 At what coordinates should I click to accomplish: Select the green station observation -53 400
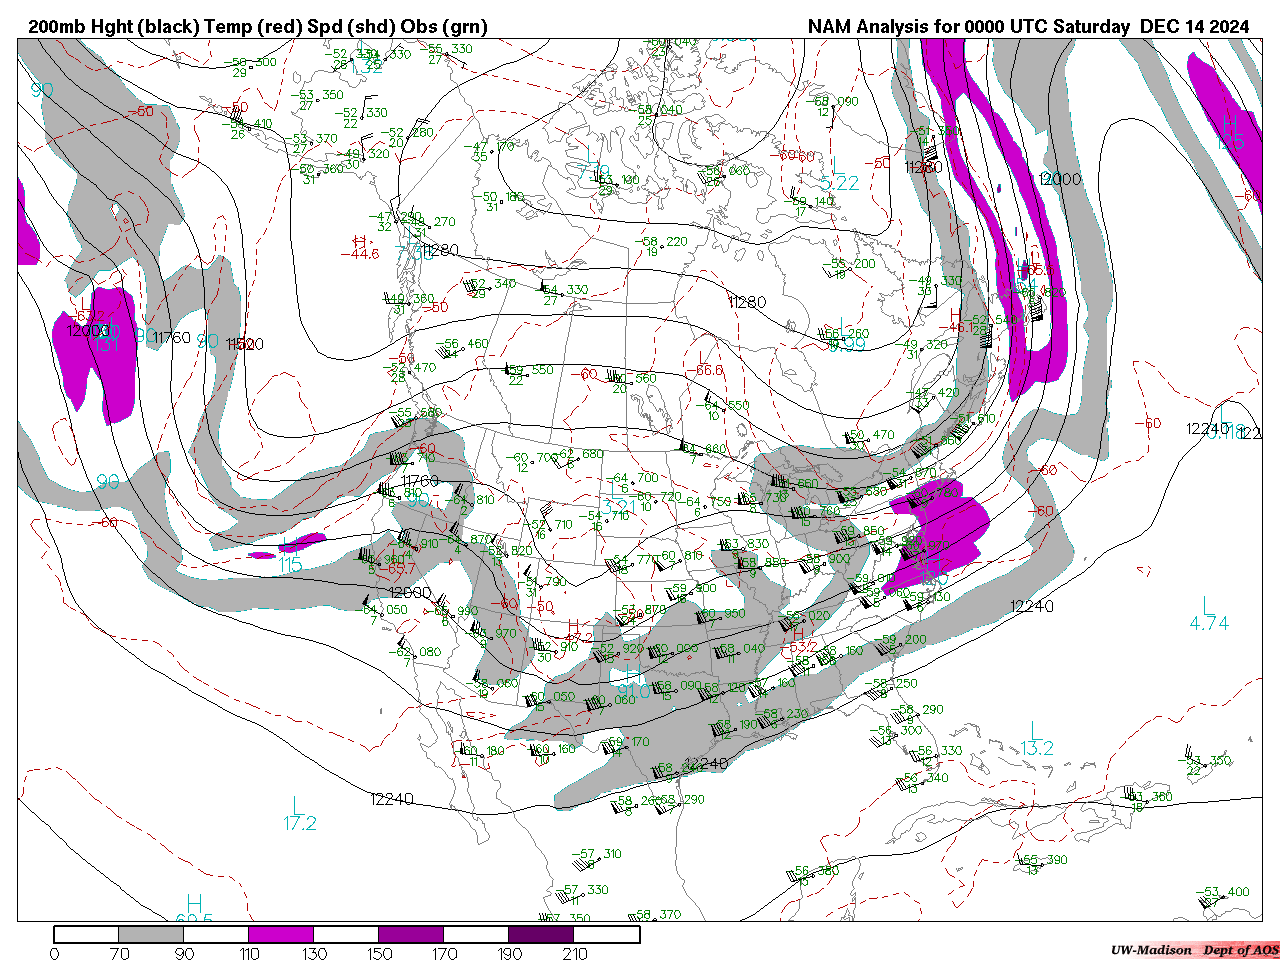pos(1224,892)
